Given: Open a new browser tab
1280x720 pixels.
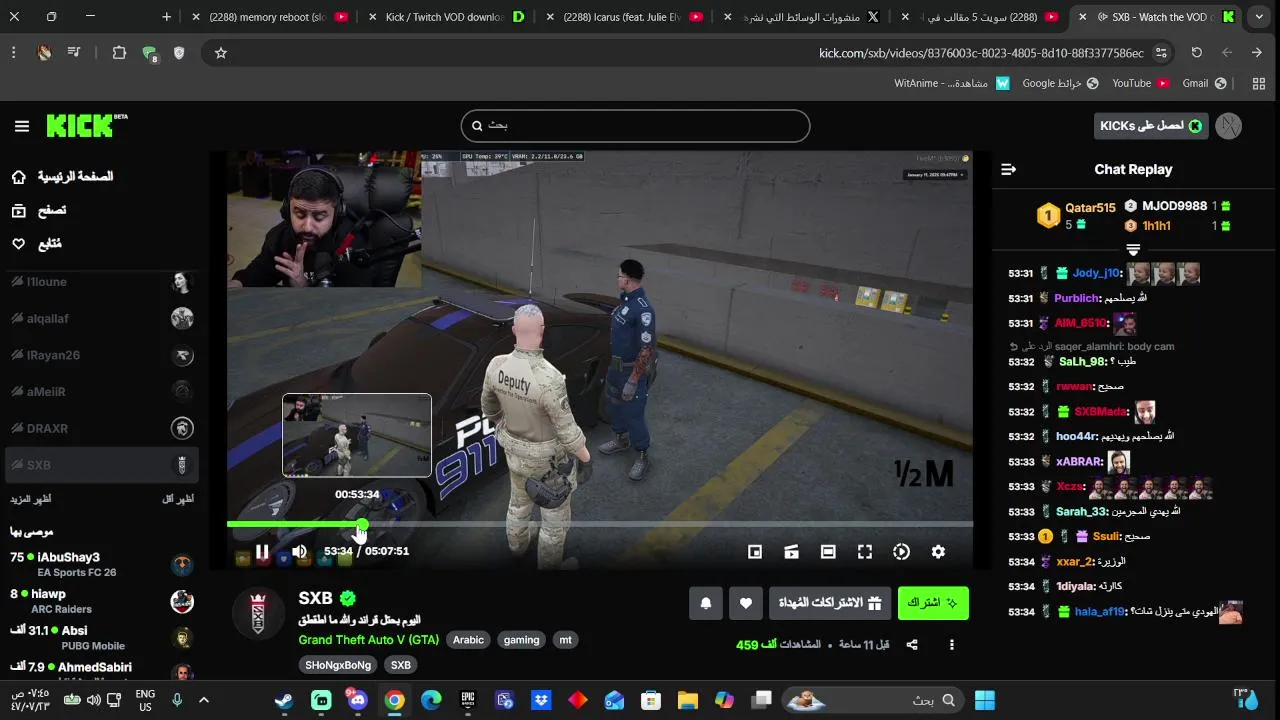Looking at the screenshot, I should point(167,17).
